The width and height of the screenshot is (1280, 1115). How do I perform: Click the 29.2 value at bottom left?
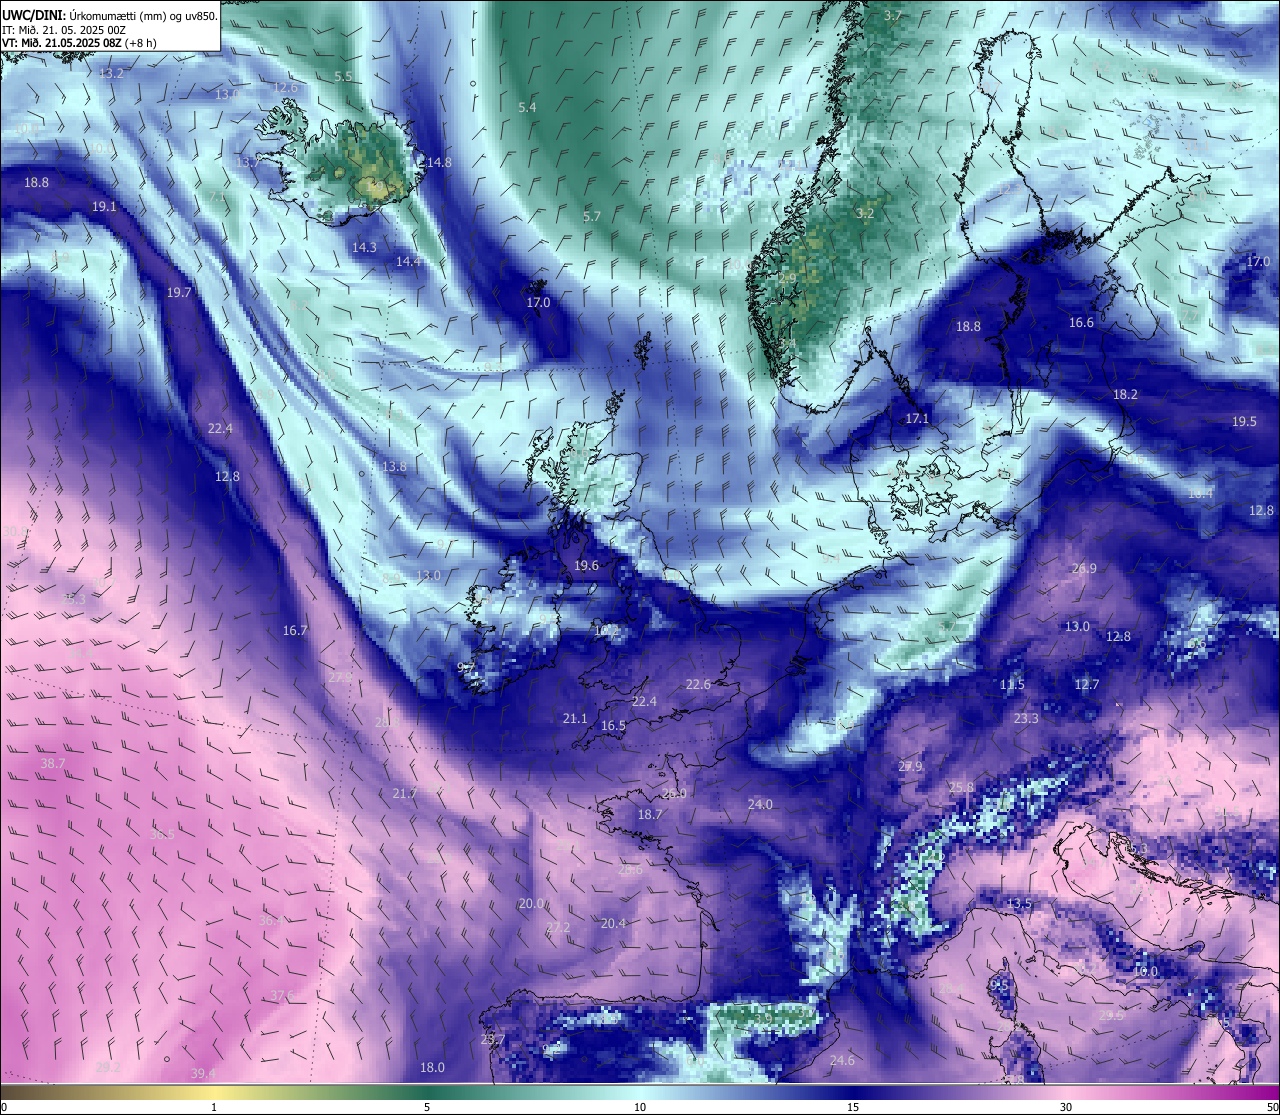point(108,1068)
